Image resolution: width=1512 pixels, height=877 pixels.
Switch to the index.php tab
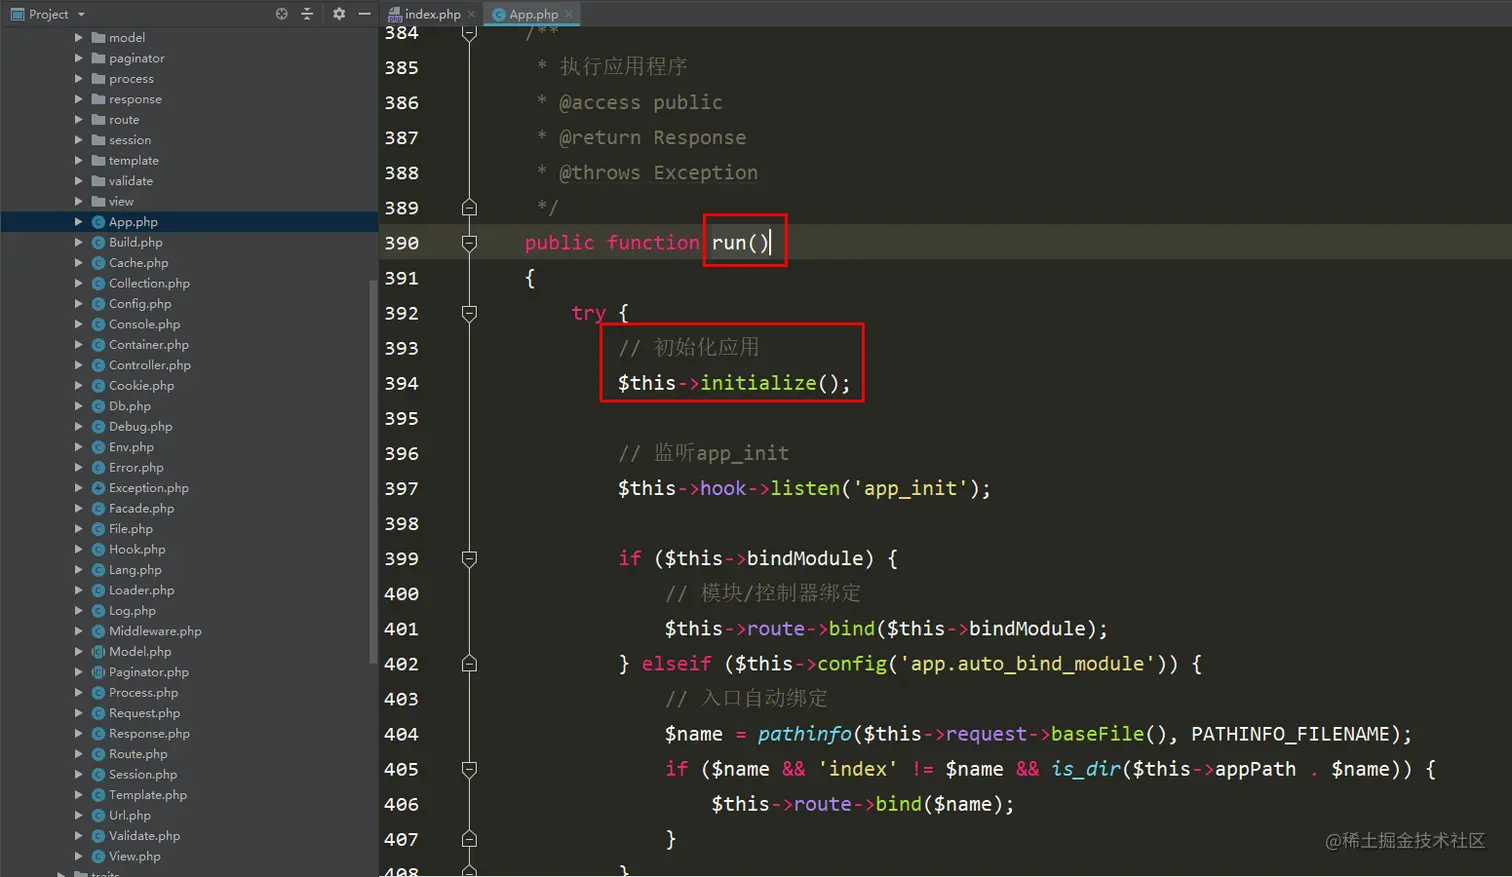click(x=430, y=13)
